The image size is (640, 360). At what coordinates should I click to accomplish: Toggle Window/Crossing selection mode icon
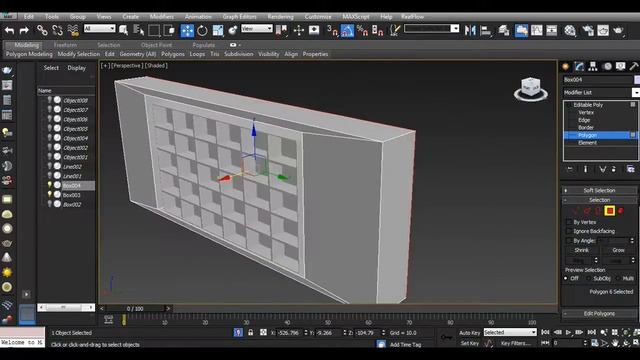click(169, 30)
